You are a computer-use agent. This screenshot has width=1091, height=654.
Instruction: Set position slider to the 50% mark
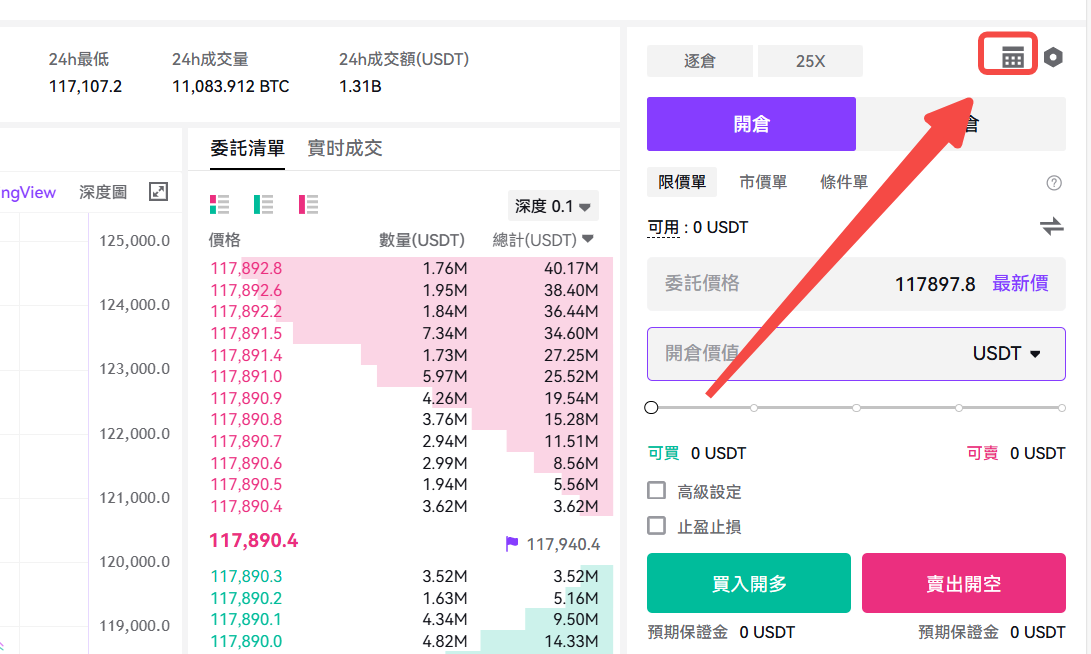point(857,408)
